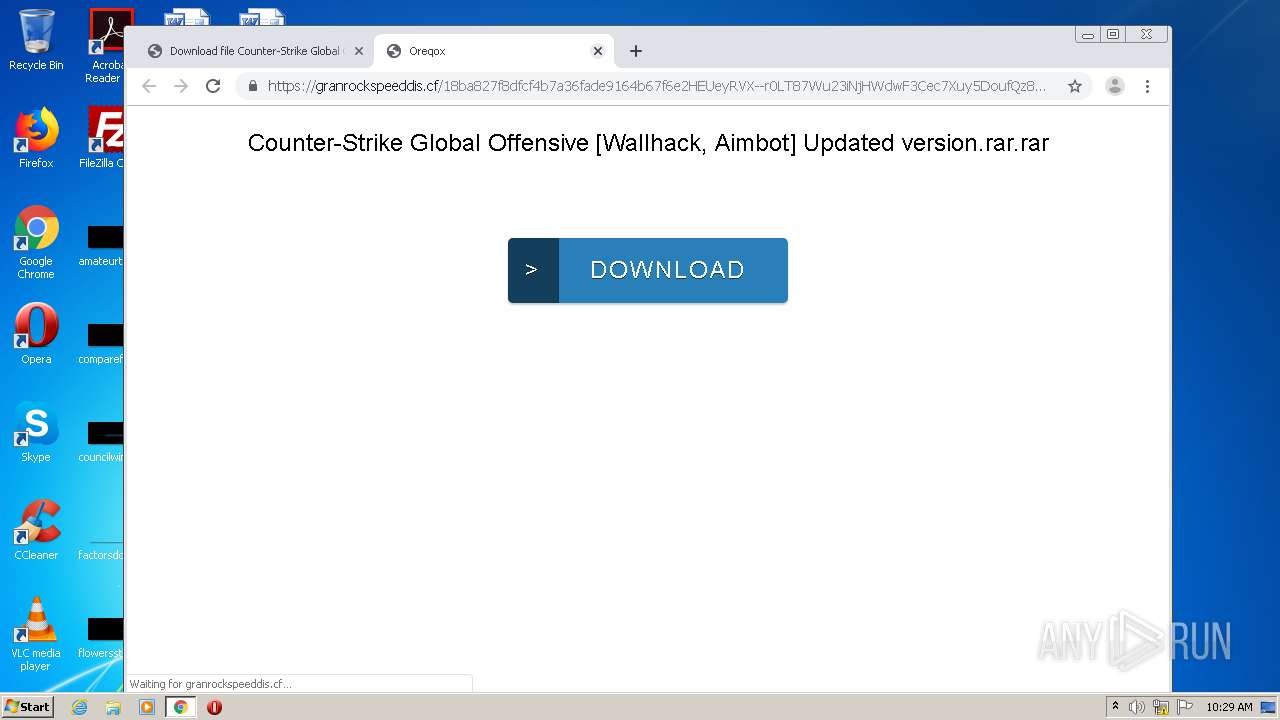The width and height of the screenshot is (1280, 720).
Task: Open Recycle Bin on desktop
Action: [36, 40]
